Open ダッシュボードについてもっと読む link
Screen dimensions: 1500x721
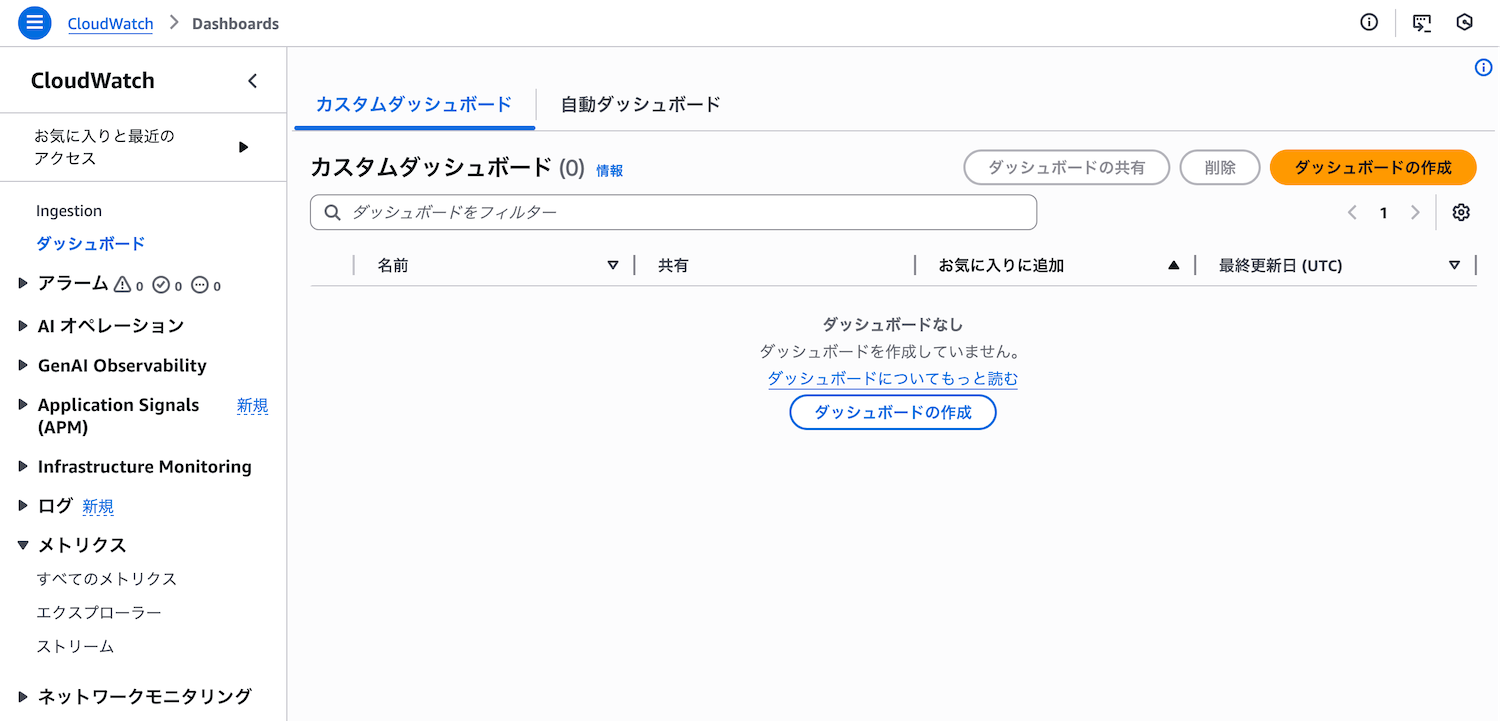(892, 379)
